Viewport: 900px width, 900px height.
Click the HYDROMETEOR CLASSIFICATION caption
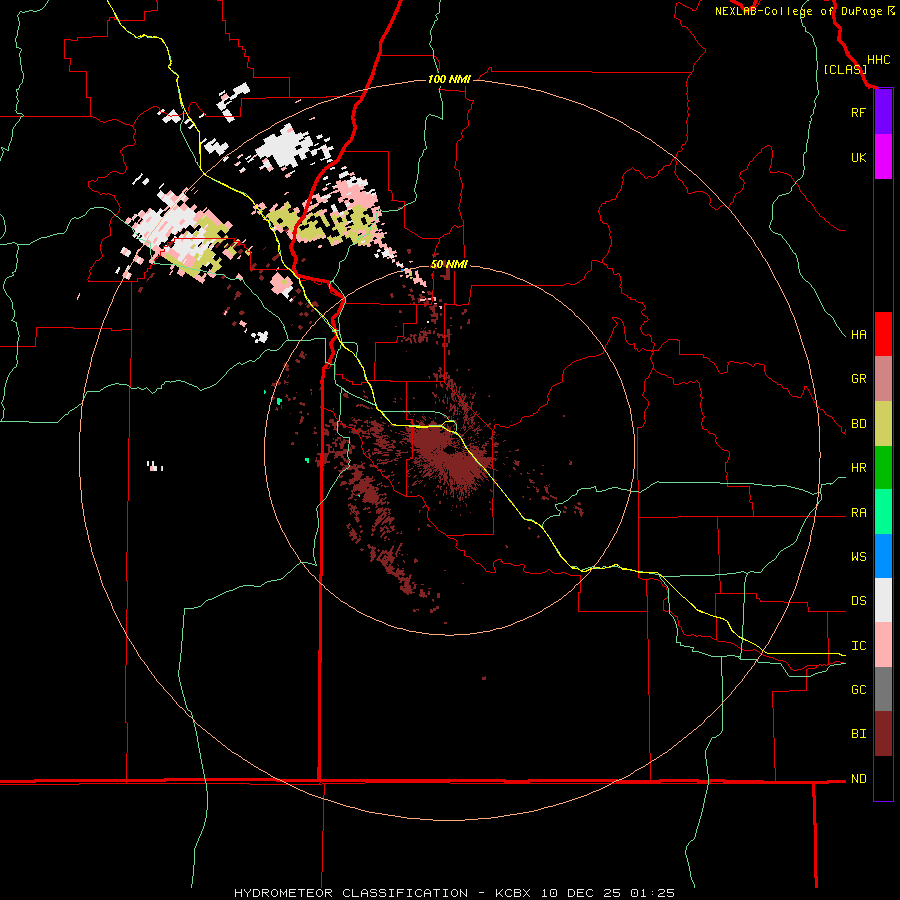coord(351,893)
